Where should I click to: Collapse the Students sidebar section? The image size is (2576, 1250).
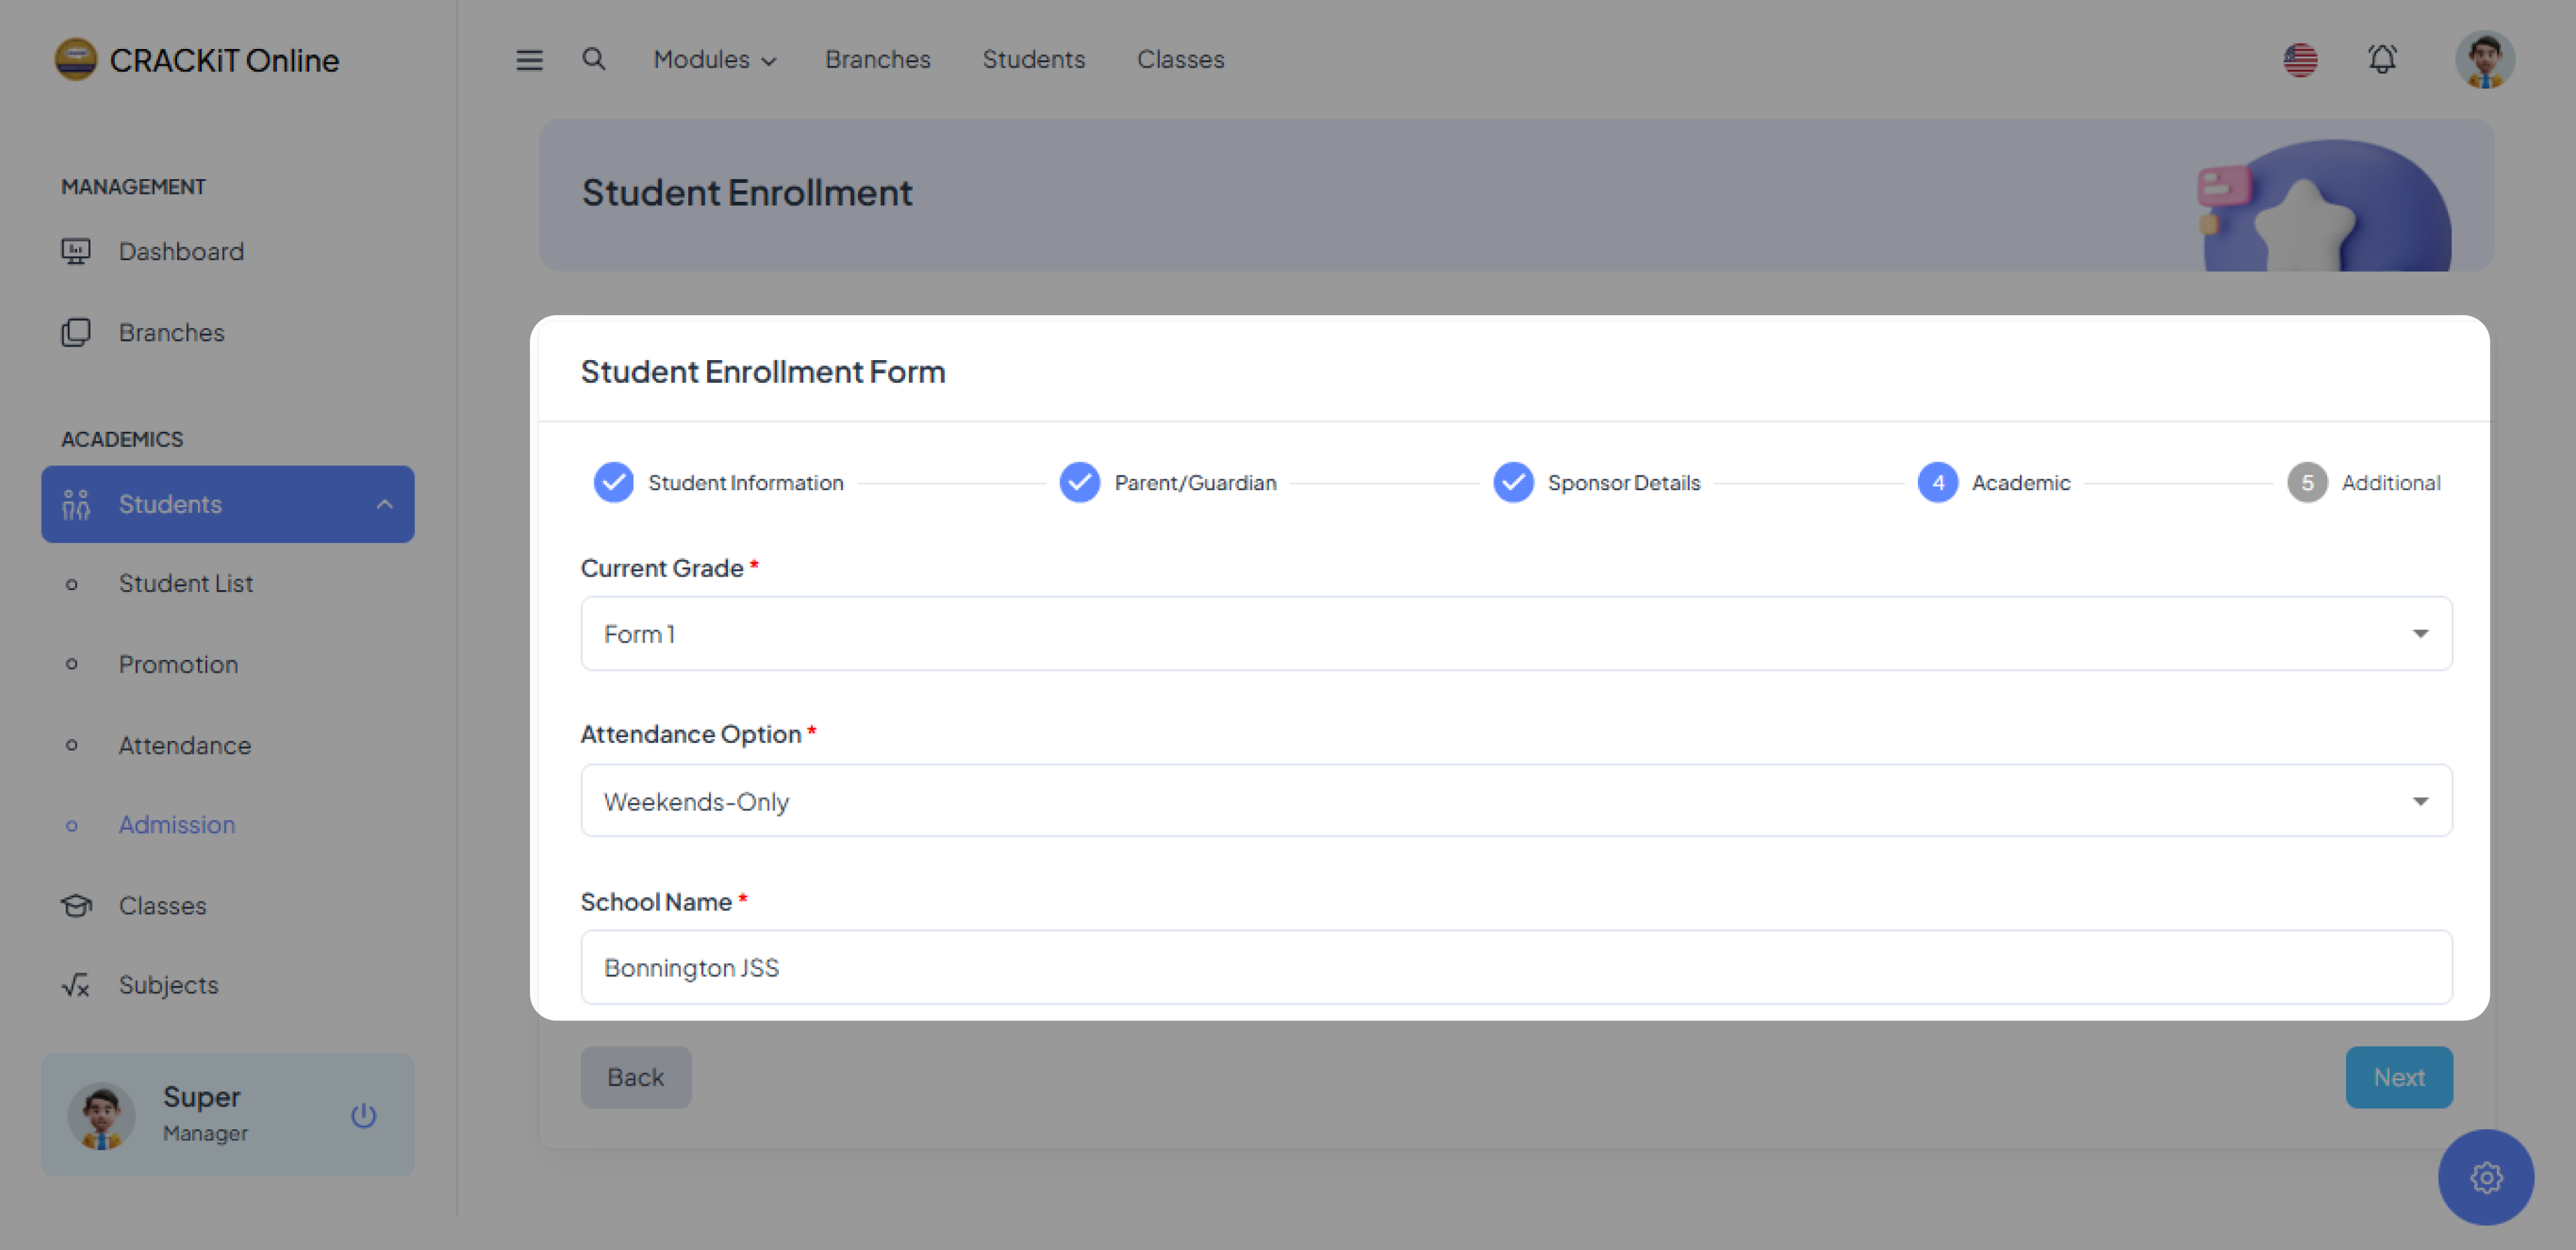[384, 504]
